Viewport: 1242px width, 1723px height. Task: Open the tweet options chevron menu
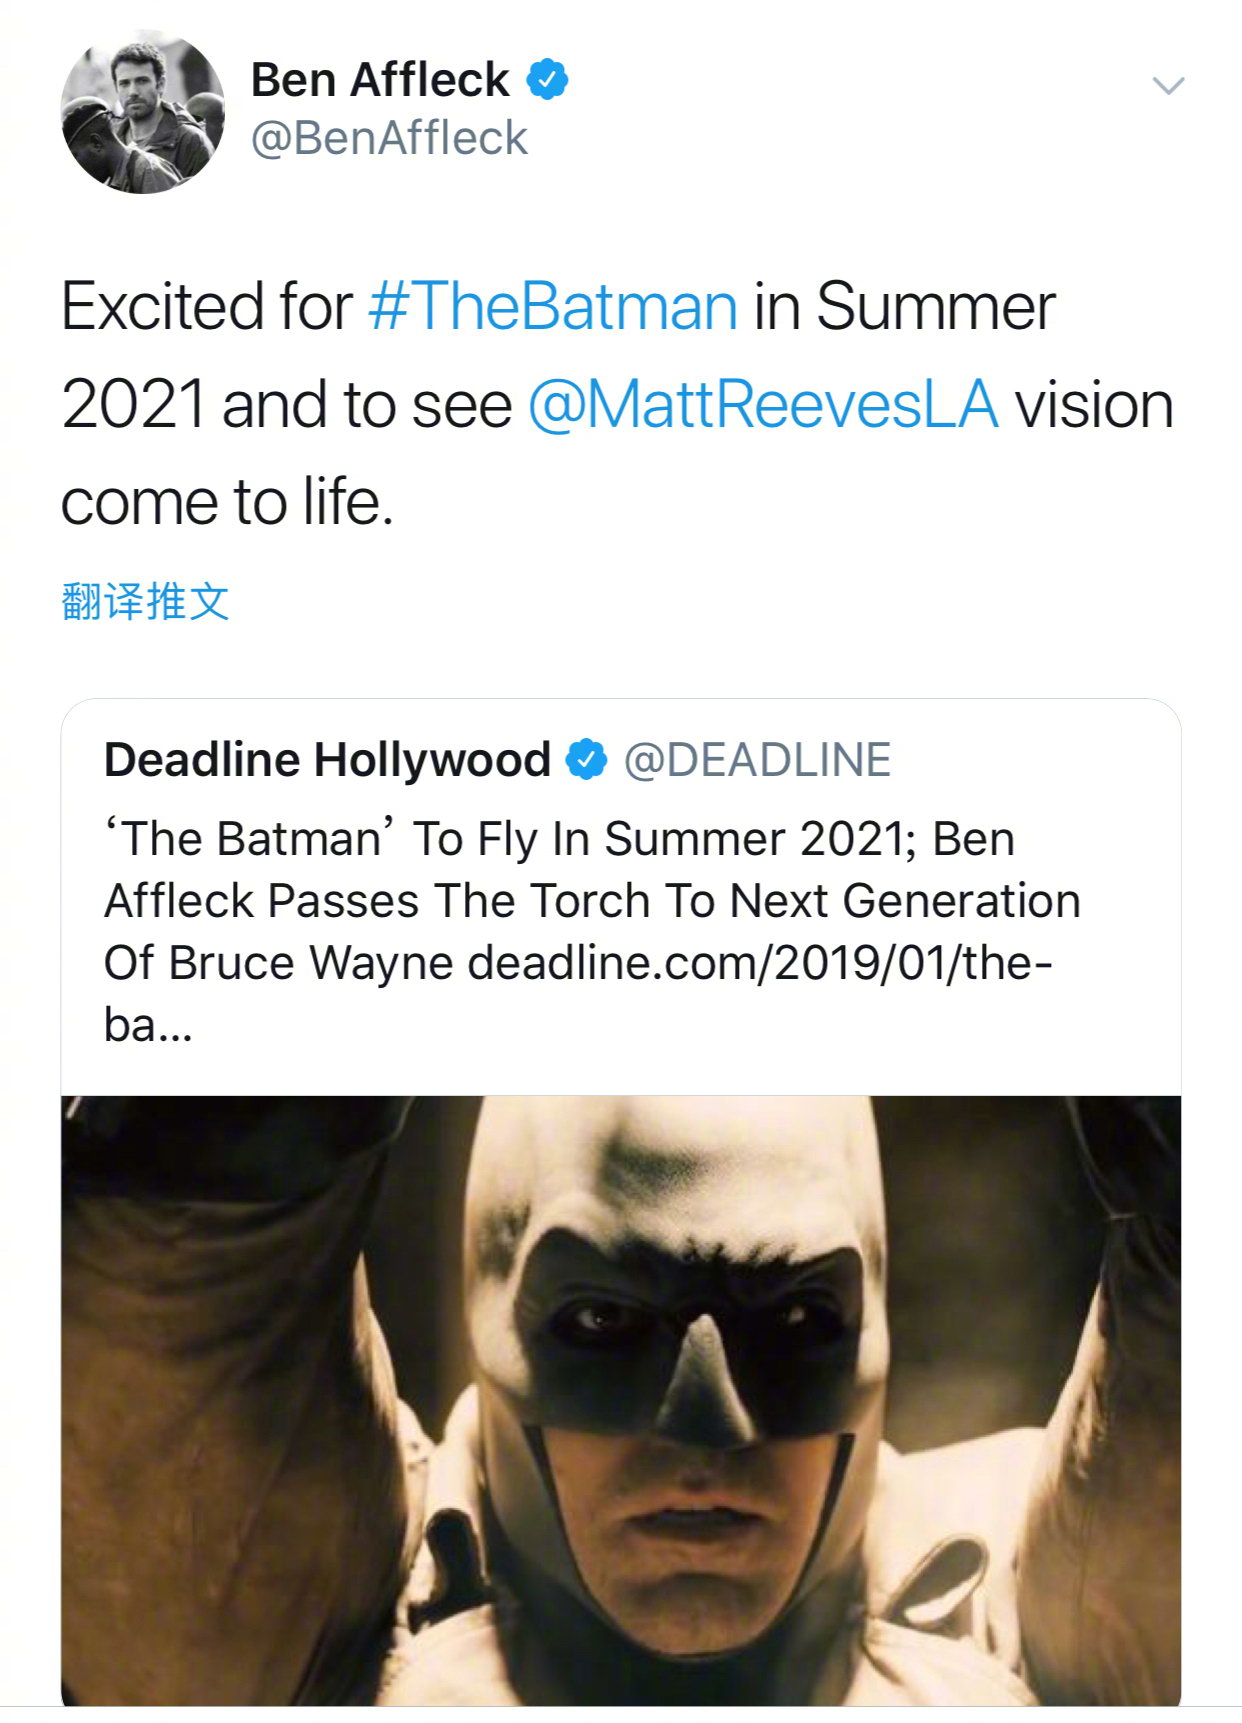pos(1168,86)
